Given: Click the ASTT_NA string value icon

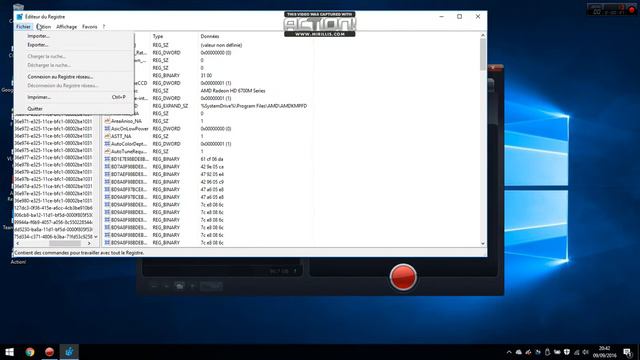Looking at the screenshot, I should click(107, 136).
